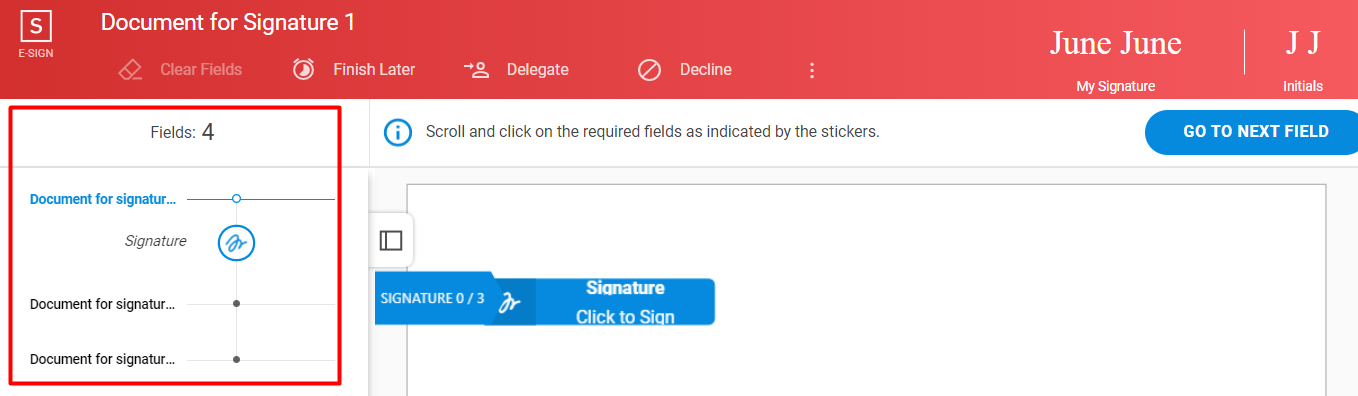Image resolution: width=1358 pixels, height=396 pixels.
Task: Click the pen icon on signature sticker
Action: (x=510, y=302)
